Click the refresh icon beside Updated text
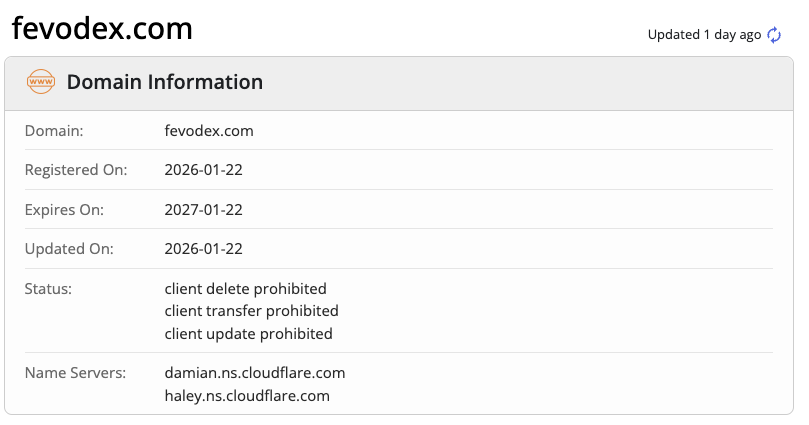 [774, 35]
